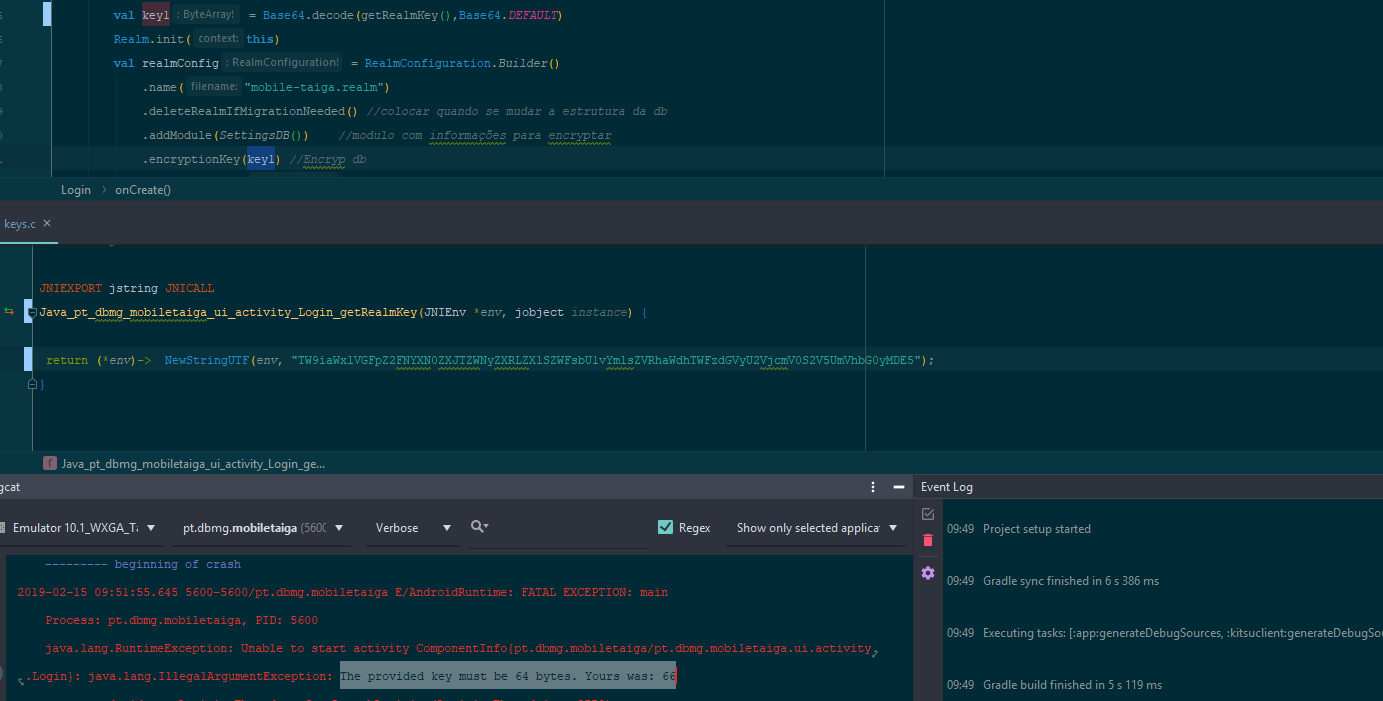The image size is (1383, 701).
Task: Click the ByteArray! type hint
Action: (207, 15)
